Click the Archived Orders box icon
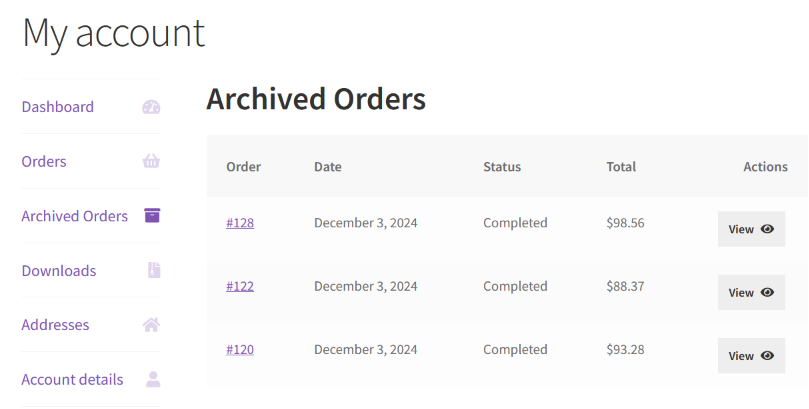The width and height of the screenshot is (809, 409). point(152,215)
